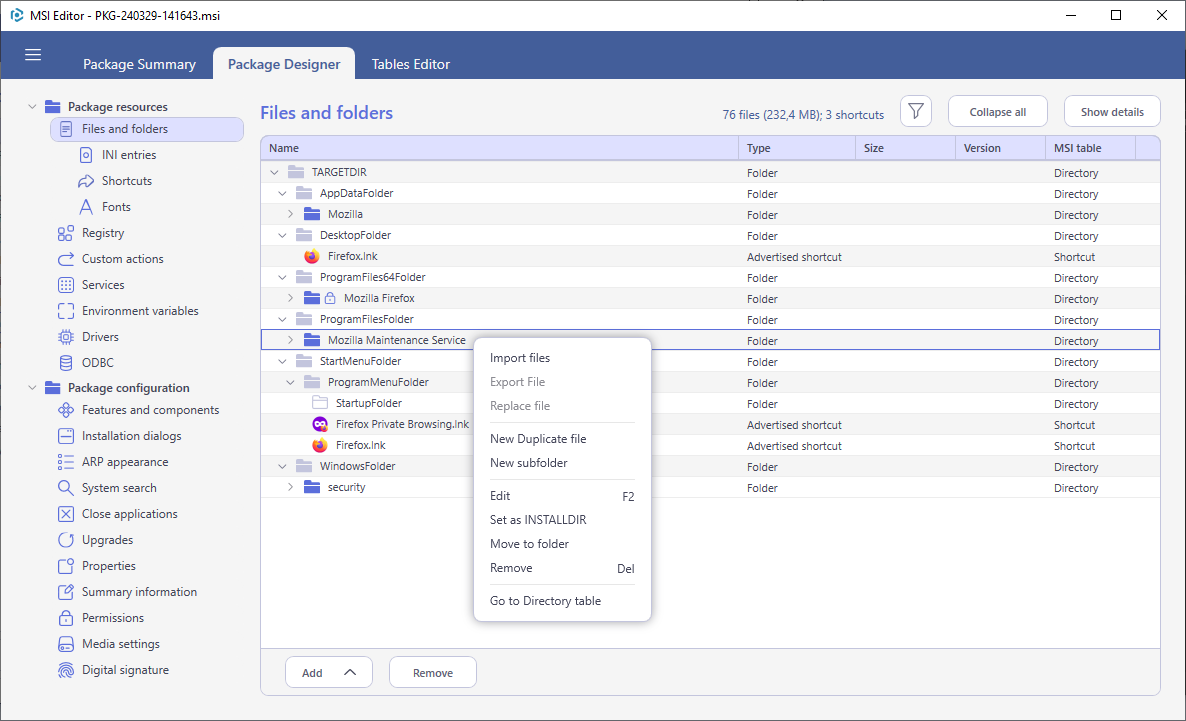1186x721 pixels.
Task: Select the StartupFolder row
Action: pyautogui.click(x=709, y=403)
